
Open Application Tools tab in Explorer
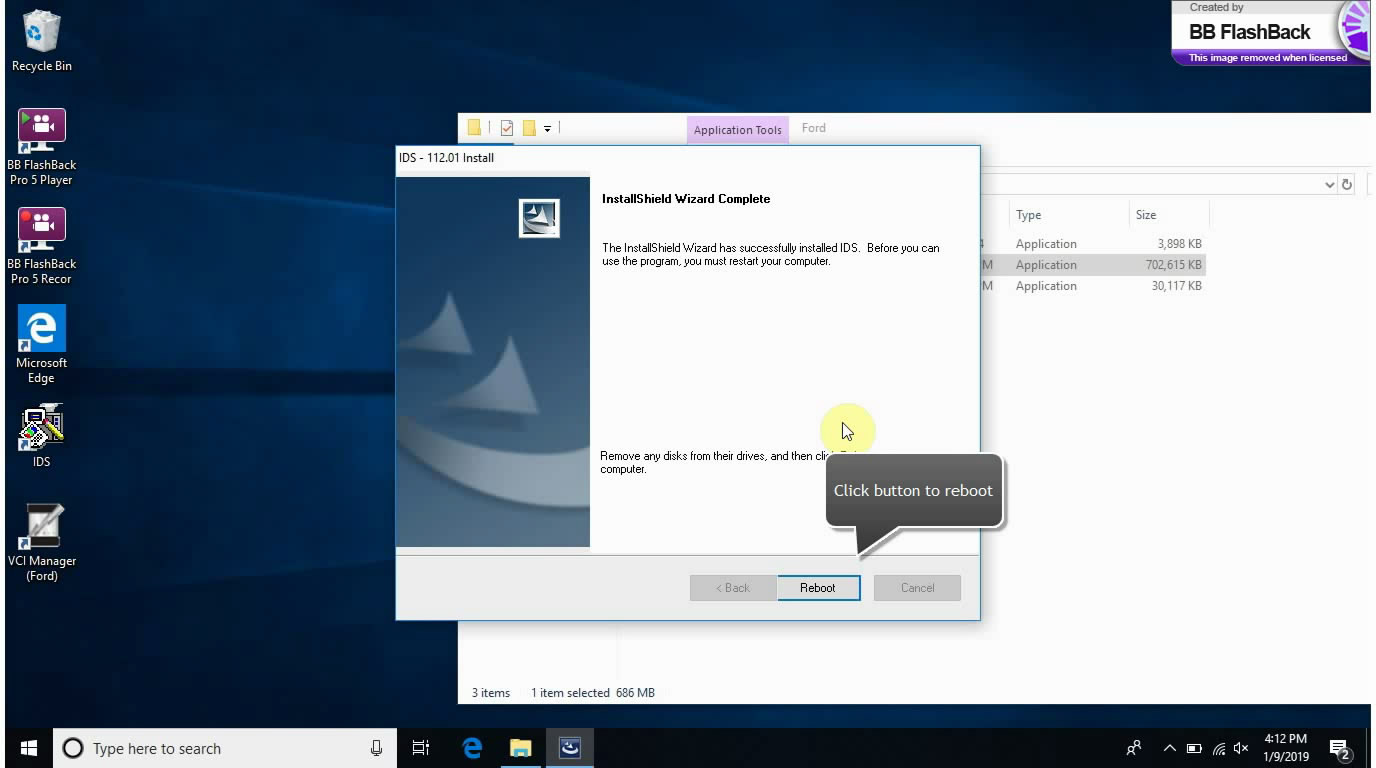738,129
